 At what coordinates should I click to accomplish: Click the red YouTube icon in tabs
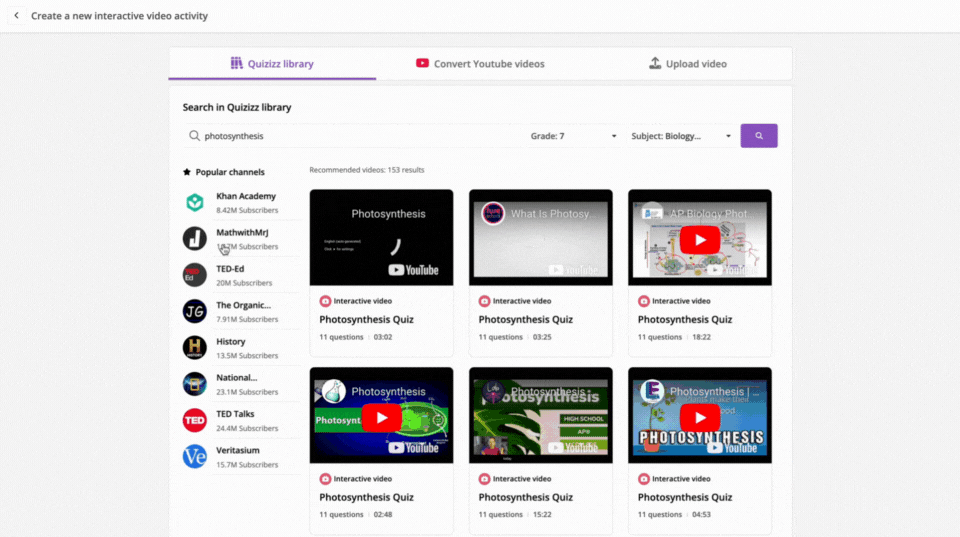coord(422,63)
